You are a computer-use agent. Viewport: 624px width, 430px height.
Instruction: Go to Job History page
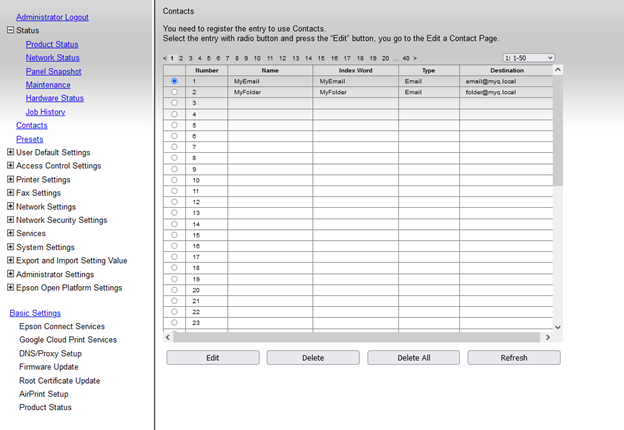tap(45, 112)
